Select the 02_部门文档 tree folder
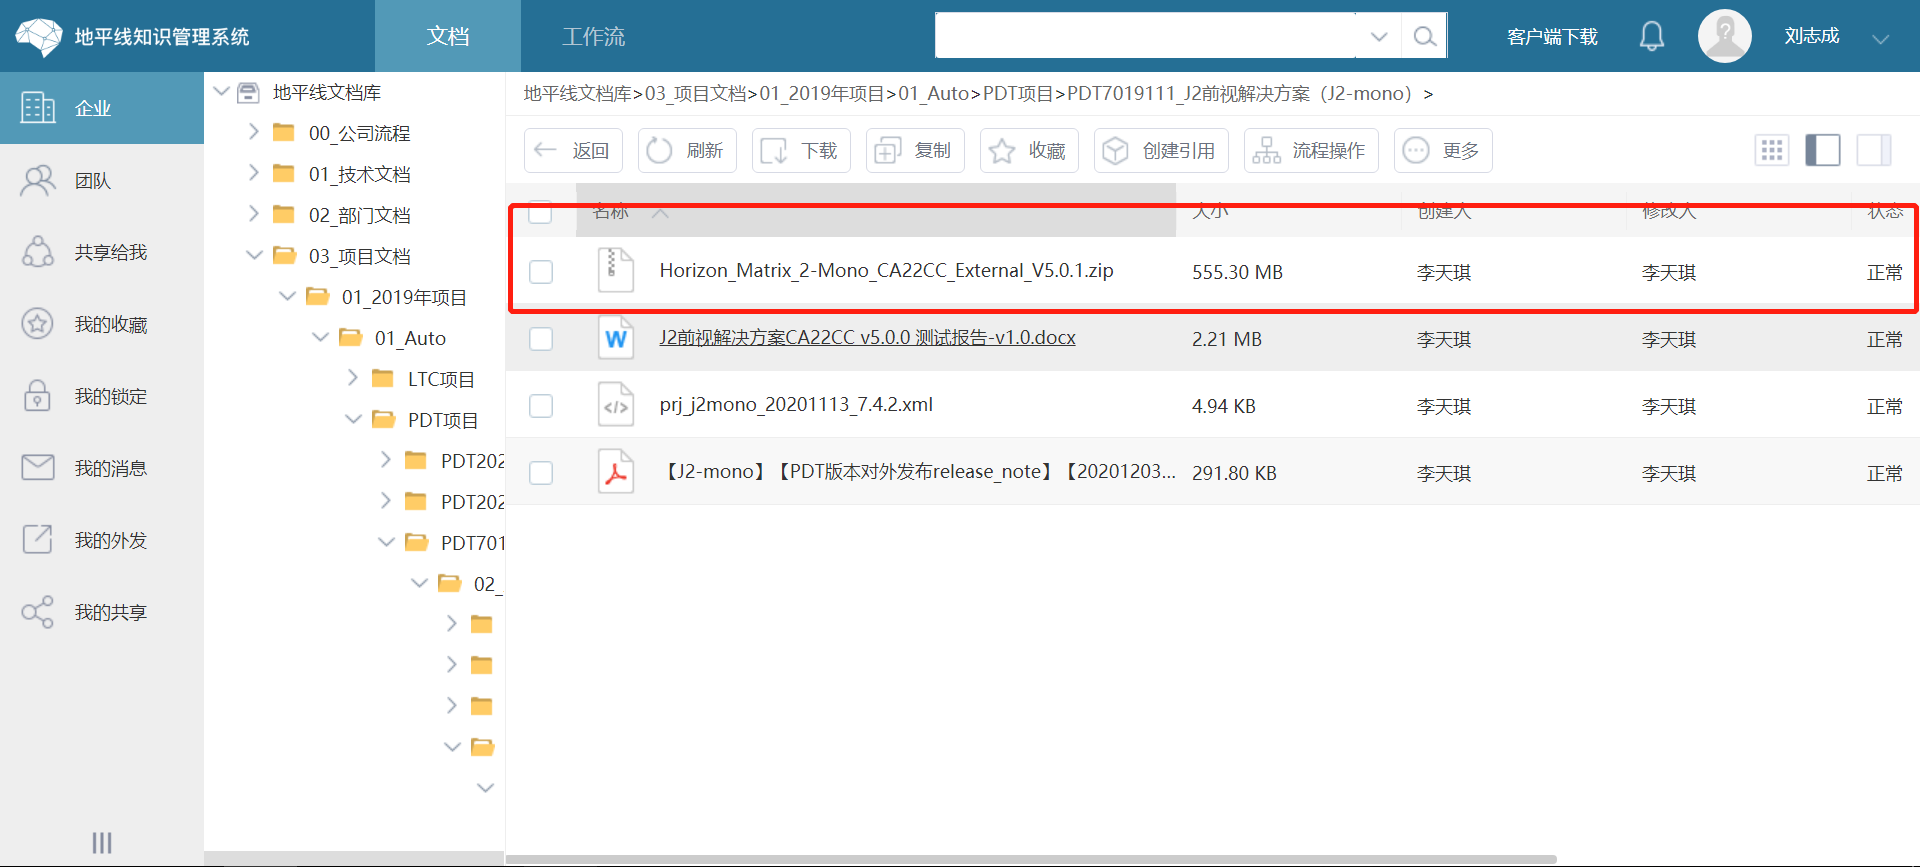 click(x=359, y=215)
